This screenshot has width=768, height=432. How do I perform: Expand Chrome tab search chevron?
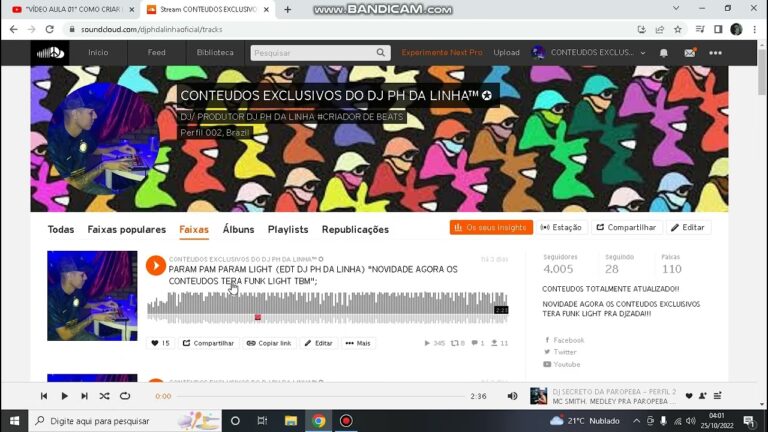(676, 8)
